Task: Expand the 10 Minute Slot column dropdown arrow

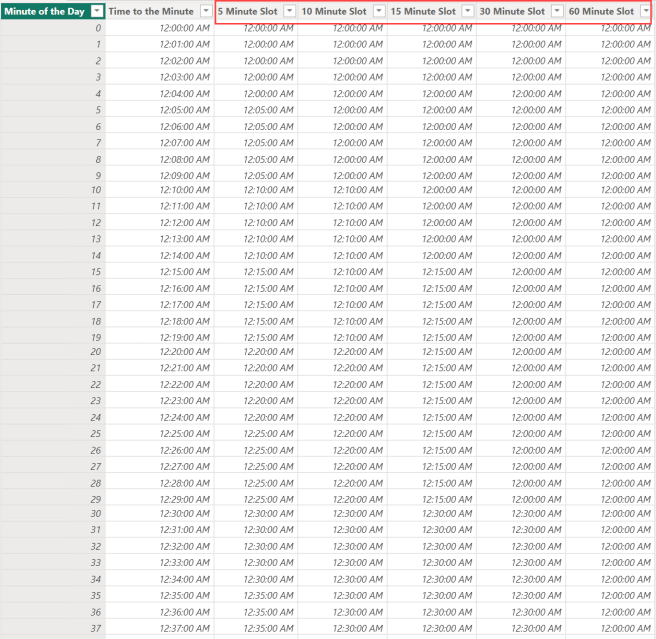Action: (379, 10)
